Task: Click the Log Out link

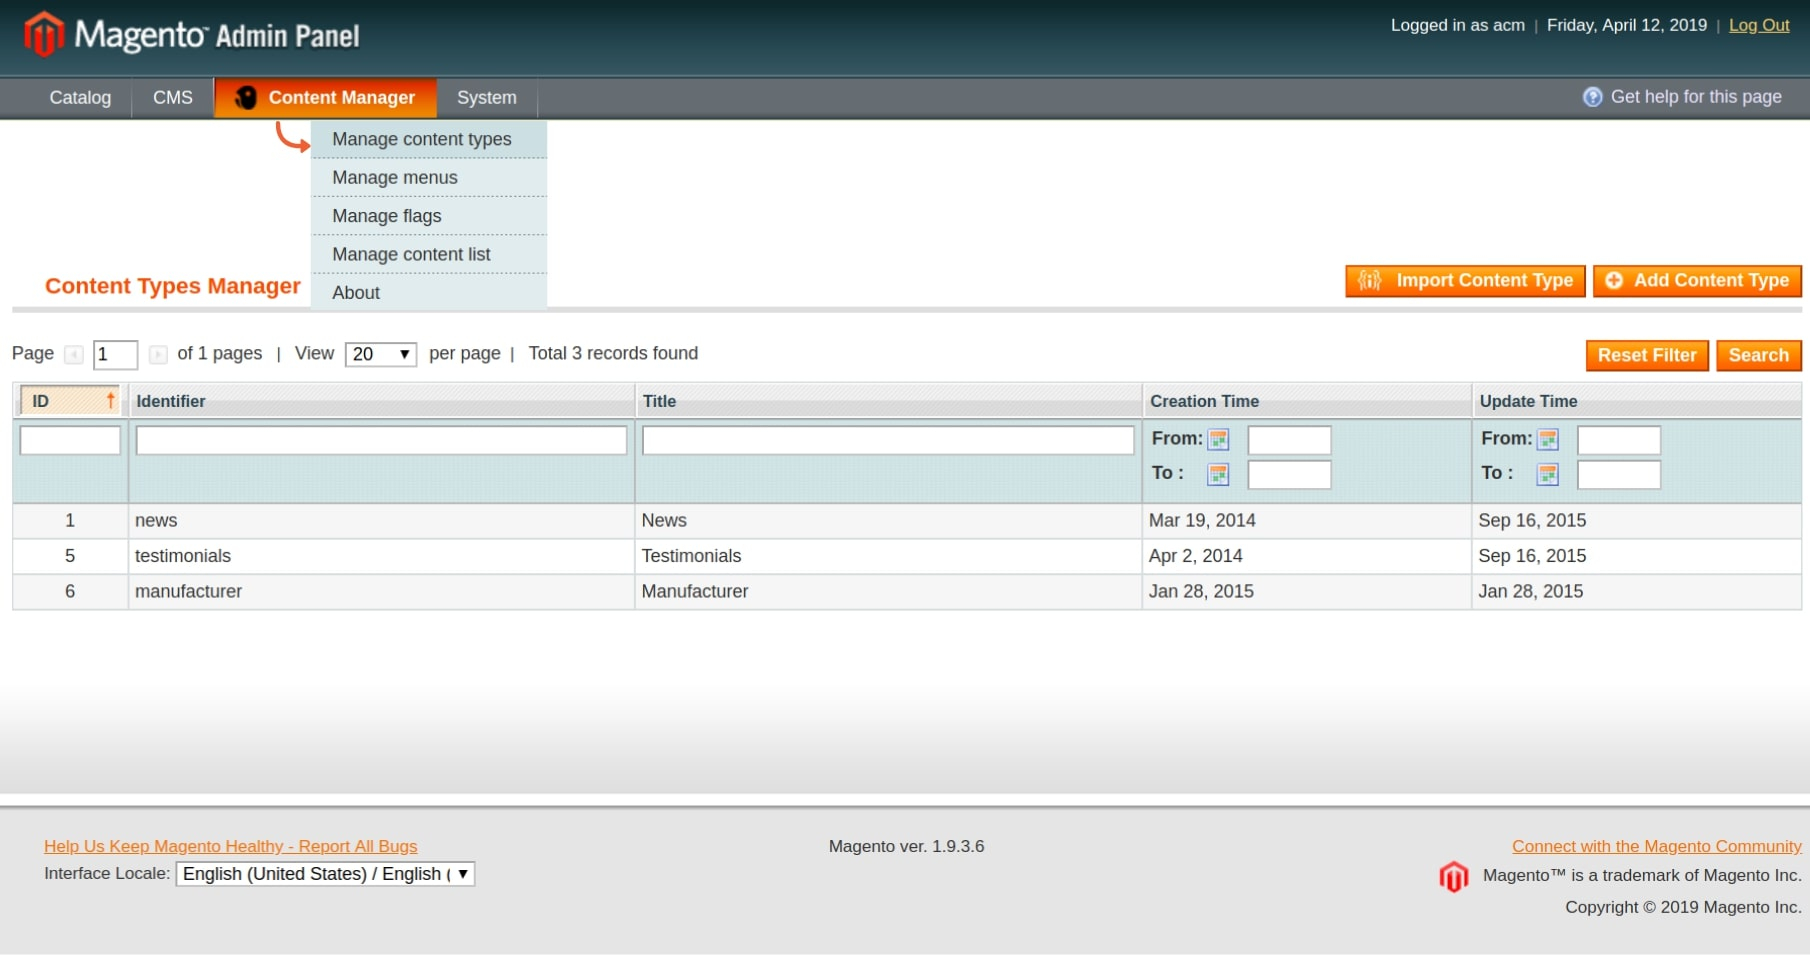Action: (x=1759, y=26)
